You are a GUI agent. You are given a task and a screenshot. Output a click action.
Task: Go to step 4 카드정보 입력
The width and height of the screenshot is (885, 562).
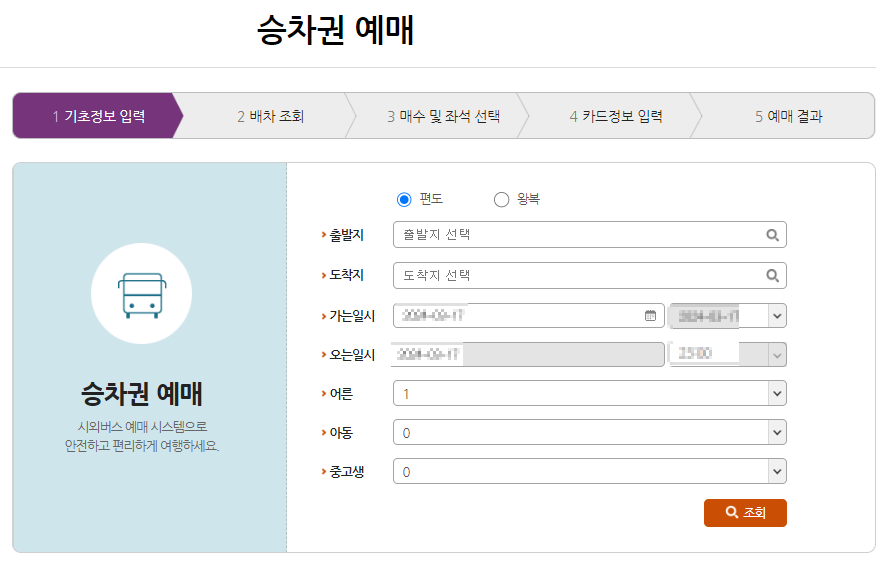[616, 116]
